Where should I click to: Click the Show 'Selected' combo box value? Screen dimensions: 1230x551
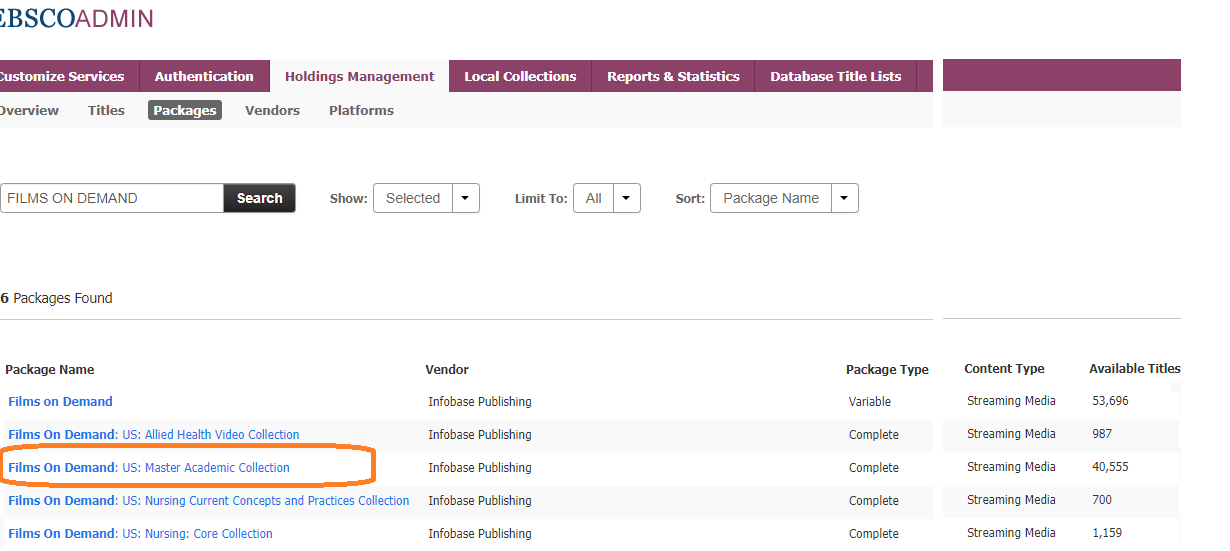tap(413, 198)
